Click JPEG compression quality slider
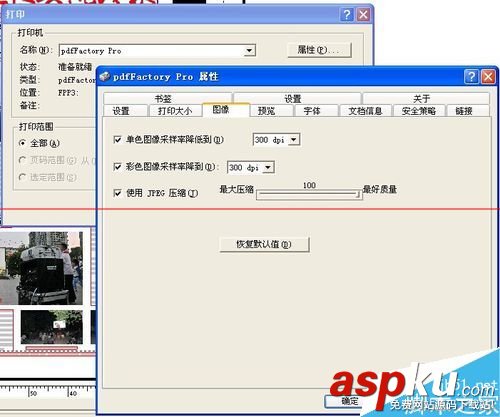 [x=309, y=195]
